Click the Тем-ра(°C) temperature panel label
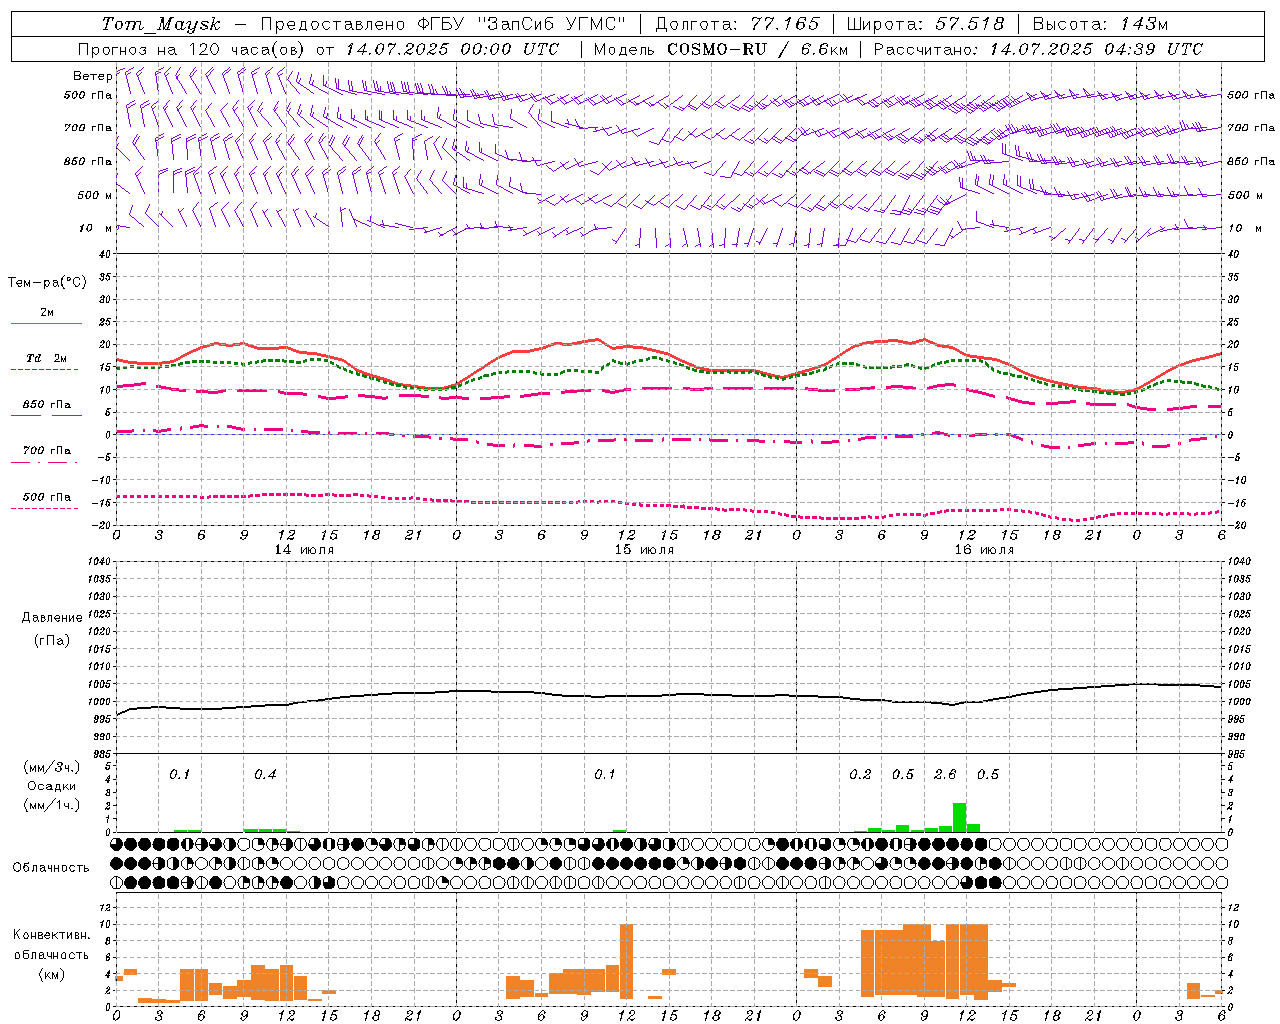The height and width of the screenshot is (1024, 1280). click(47, 283)
